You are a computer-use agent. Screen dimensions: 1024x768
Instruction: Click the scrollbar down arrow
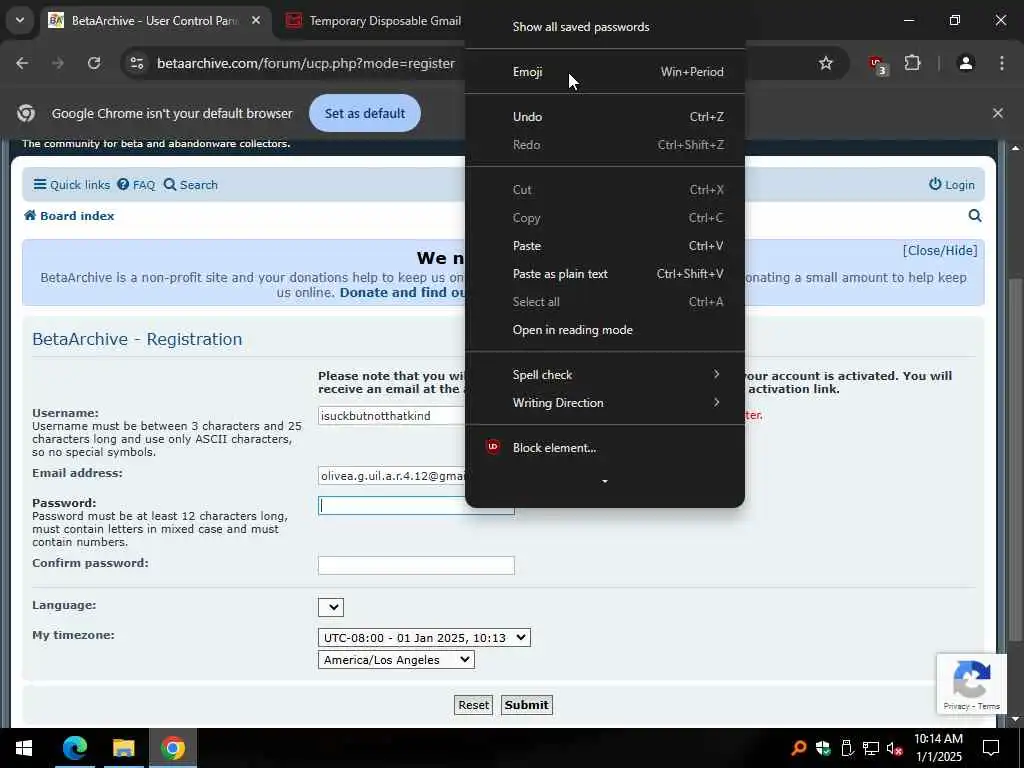[1016, 719]
